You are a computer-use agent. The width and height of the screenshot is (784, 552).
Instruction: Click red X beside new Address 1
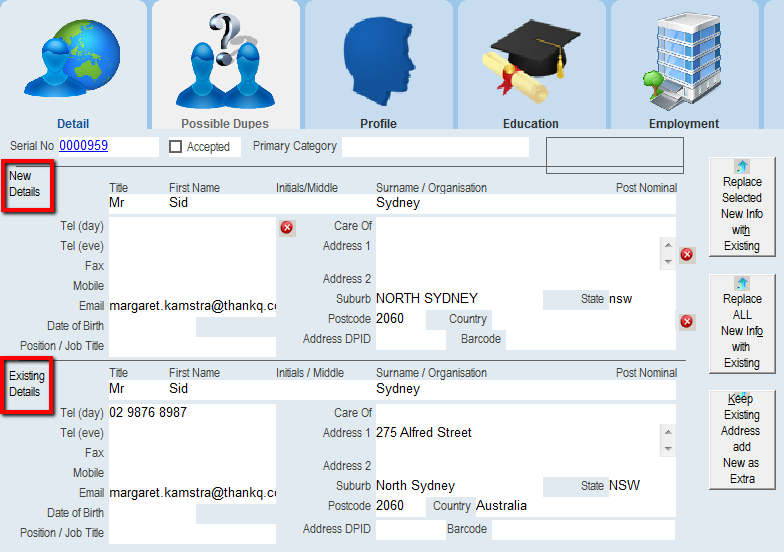click(x=687, y=255)
